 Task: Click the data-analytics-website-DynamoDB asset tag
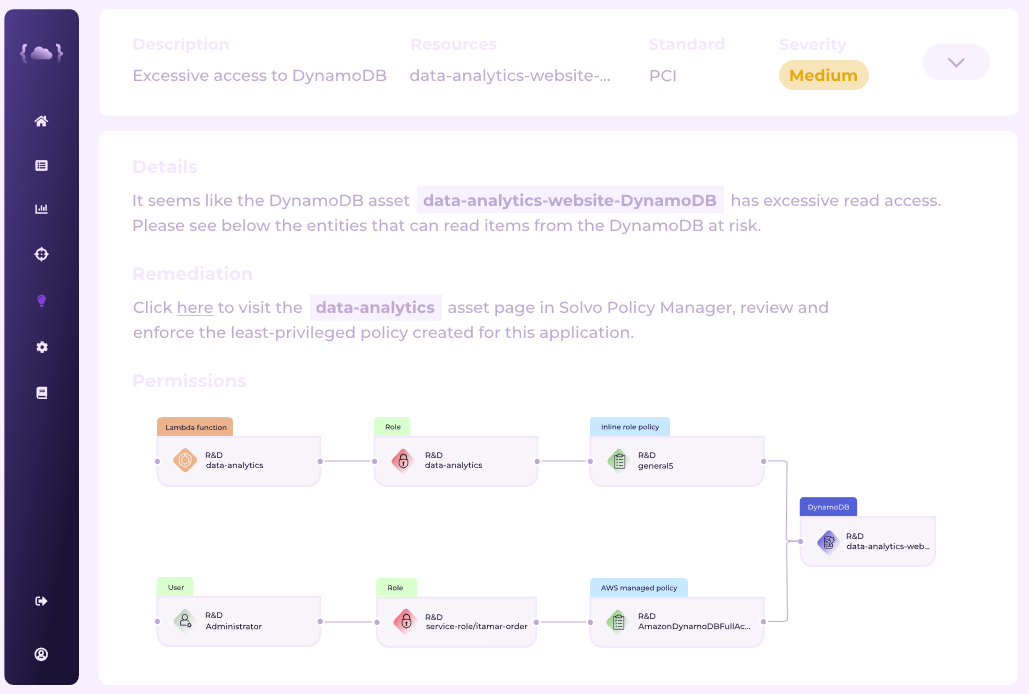(x=570, y=200)
